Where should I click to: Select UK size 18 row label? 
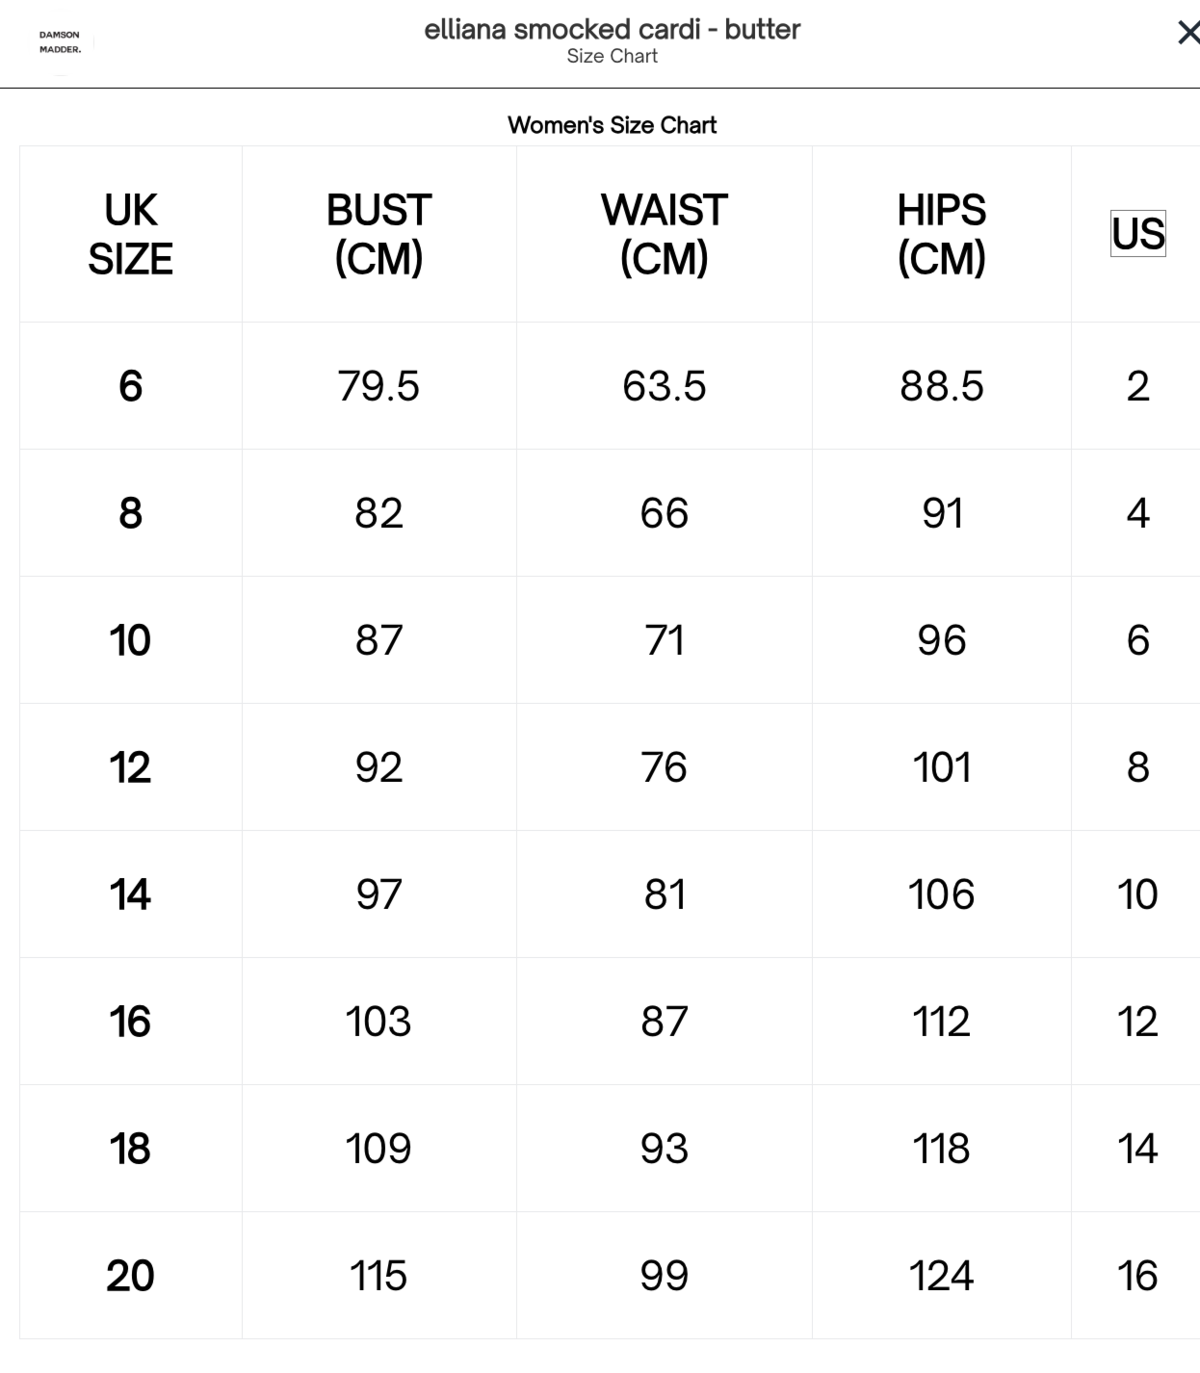click(130, 1148)
